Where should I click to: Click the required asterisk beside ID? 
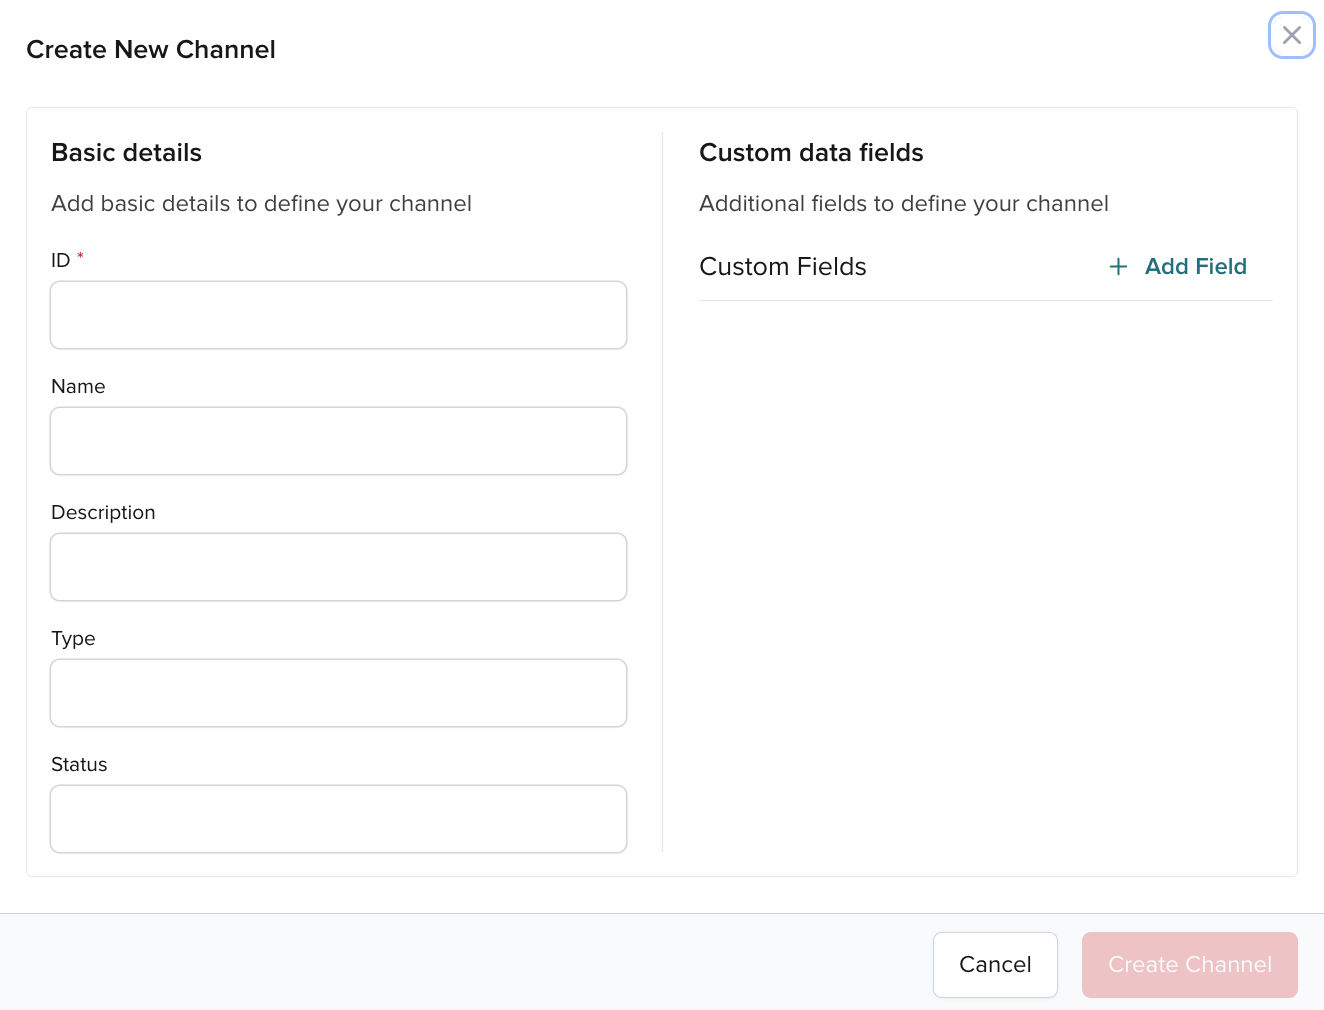[80, 258]
